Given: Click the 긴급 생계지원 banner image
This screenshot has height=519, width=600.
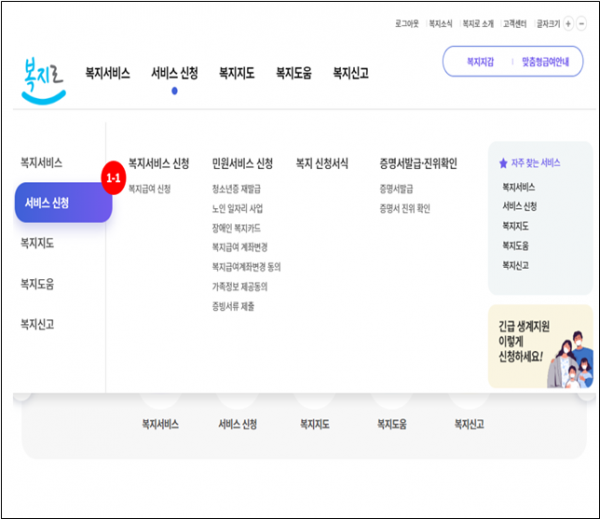Looking at the screenshot, I should click(x=539, y=346).
